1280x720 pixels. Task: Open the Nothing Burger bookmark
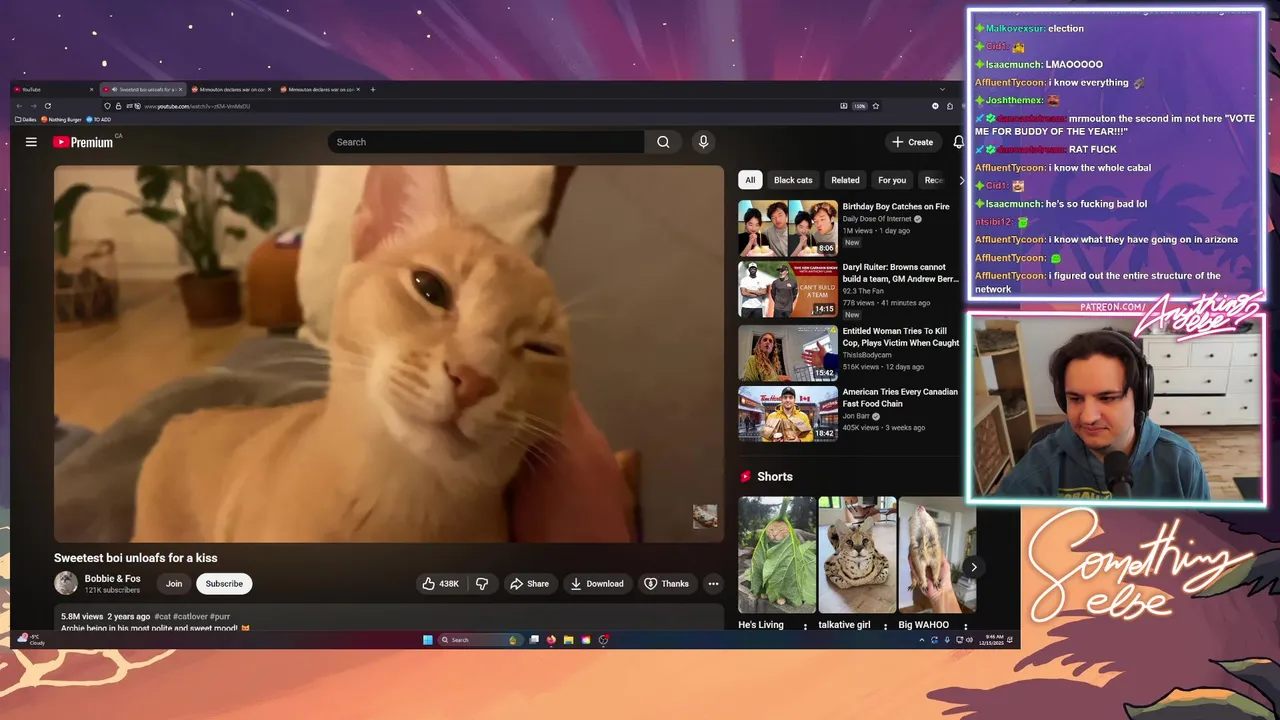tap(61, 120)
